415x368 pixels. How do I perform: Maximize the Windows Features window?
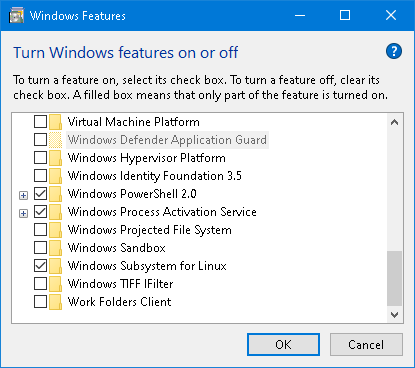tap(345, 15)
